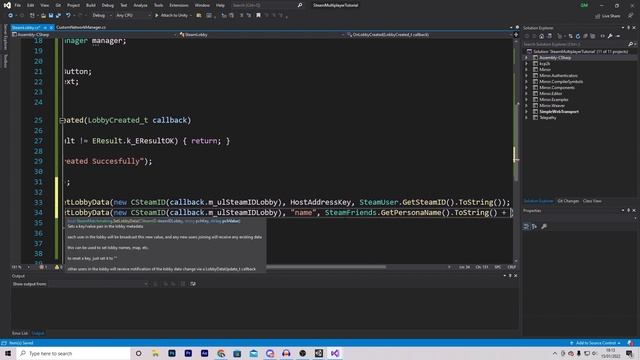The height and width of the screenshot is (360, 640).
Task: Open the SteamLobby class navigation dropdown
Action: coord(262,35)
